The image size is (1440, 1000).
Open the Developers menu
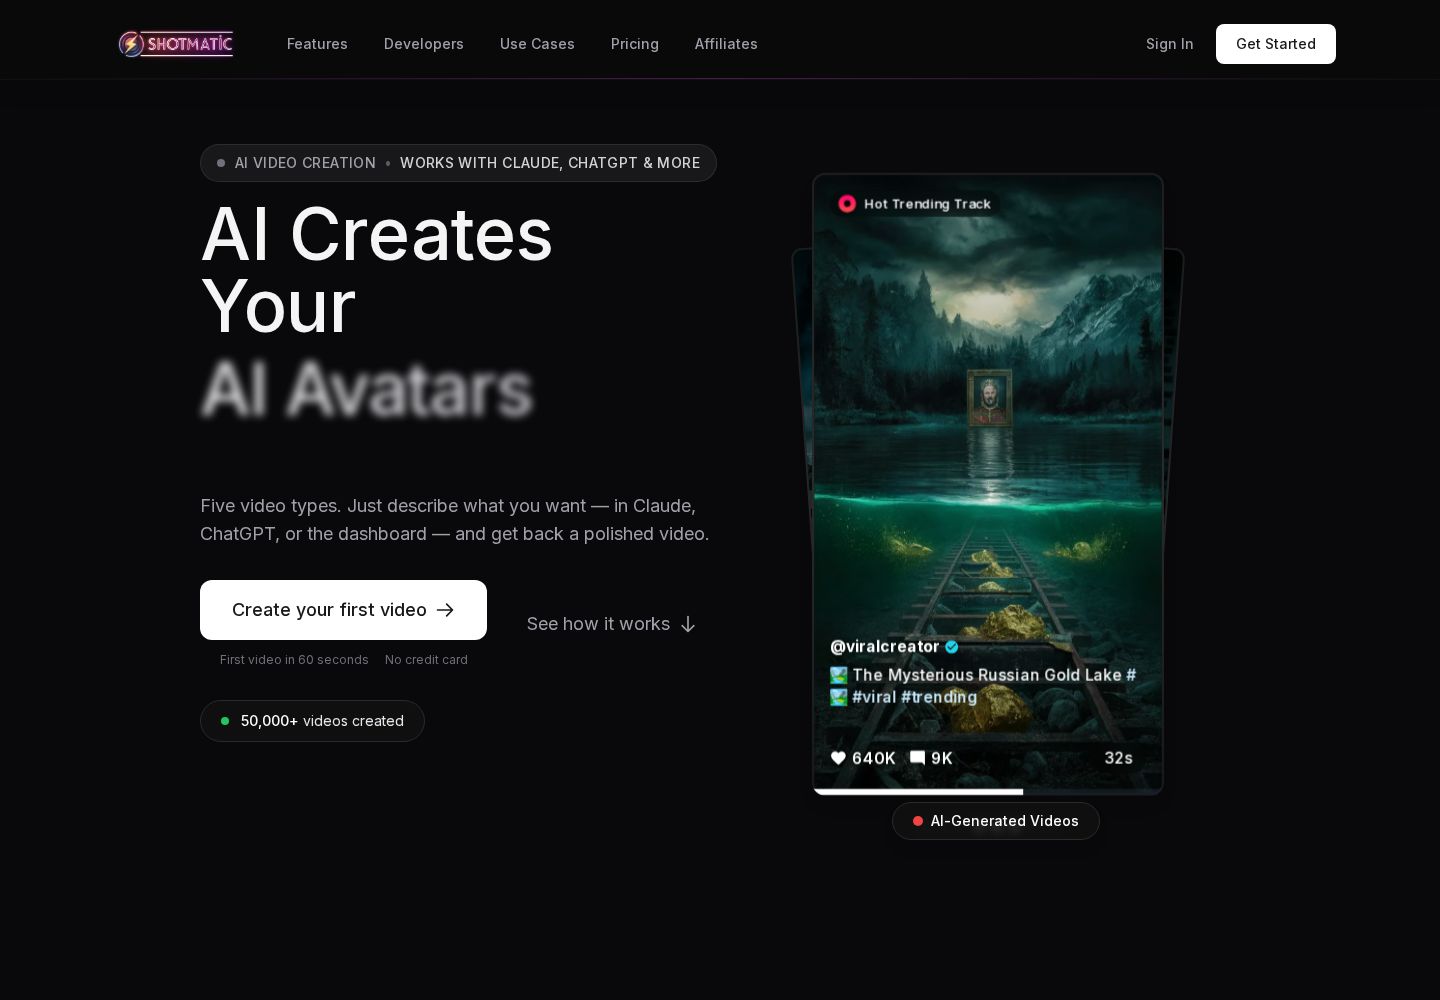tap(424, 44)
